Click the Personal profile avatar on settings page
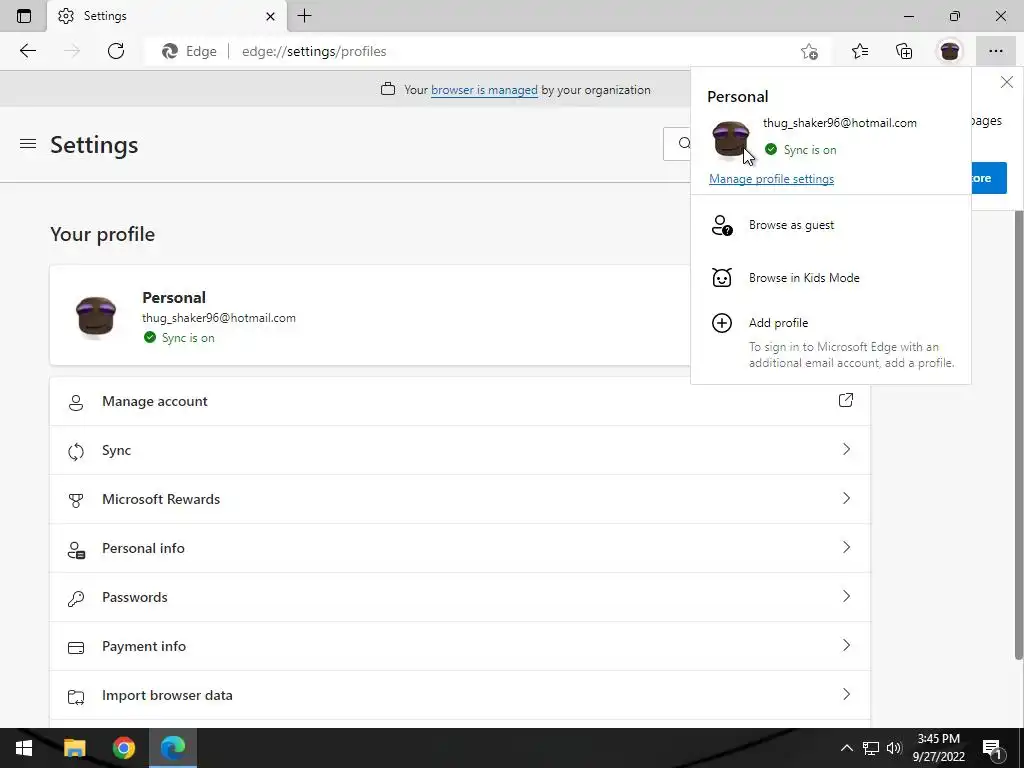 pos(96,317)
